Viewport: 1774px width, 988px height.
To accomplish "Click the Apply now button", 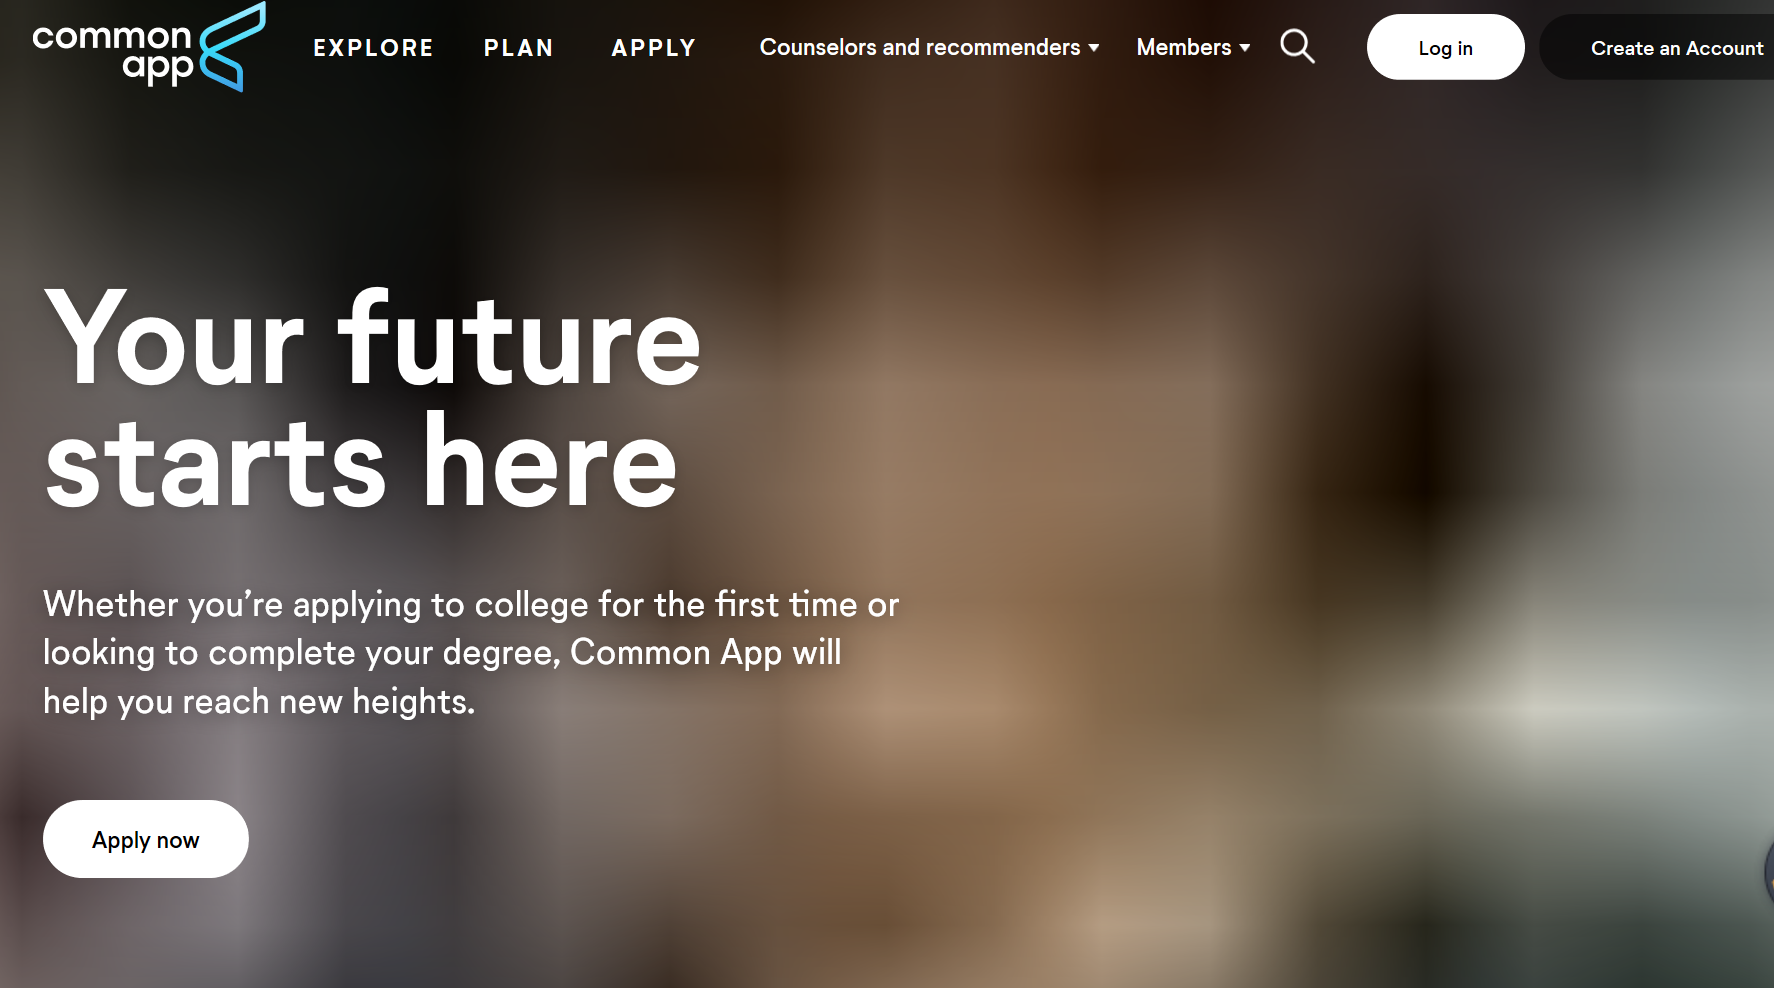I will (x=146, y=839).
